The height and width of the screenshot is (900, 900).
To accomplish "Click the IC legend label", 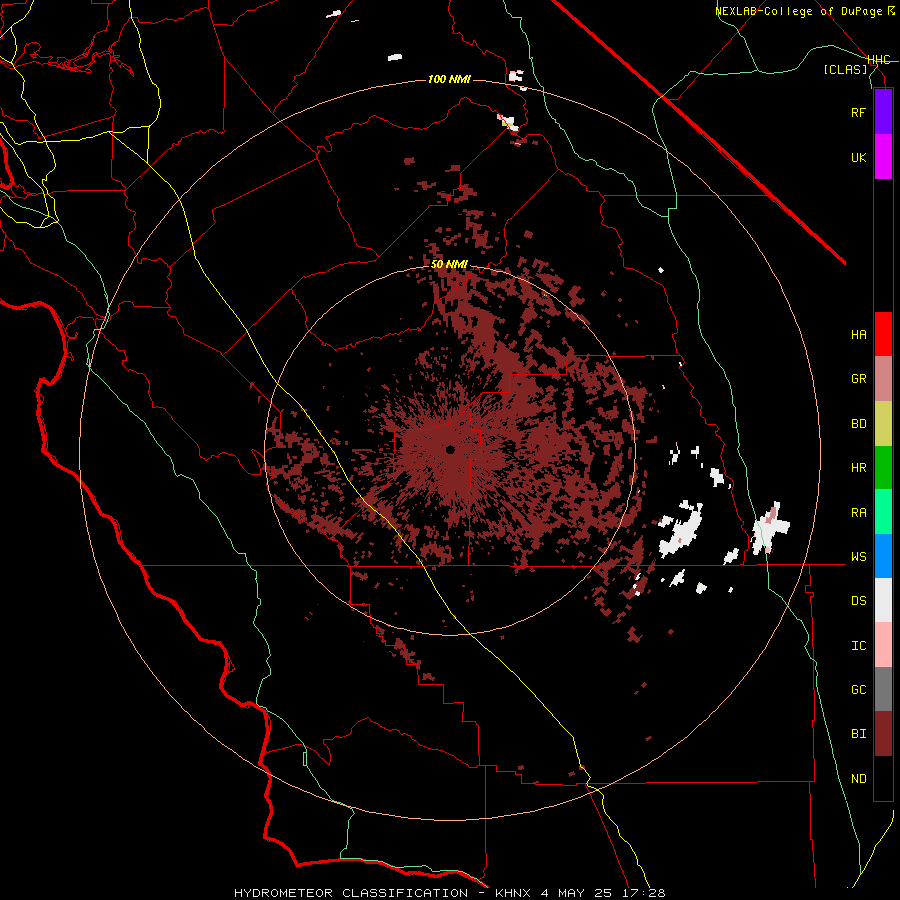I will click(x=859, y=646).
